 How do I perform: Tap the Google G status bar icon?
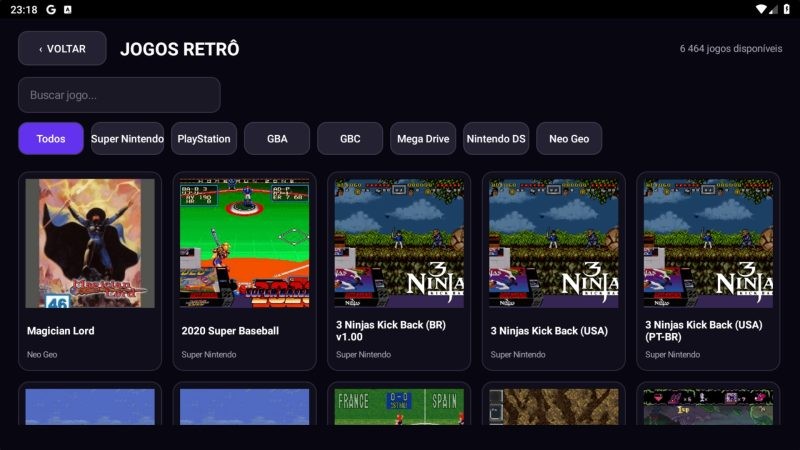(51, 9)
